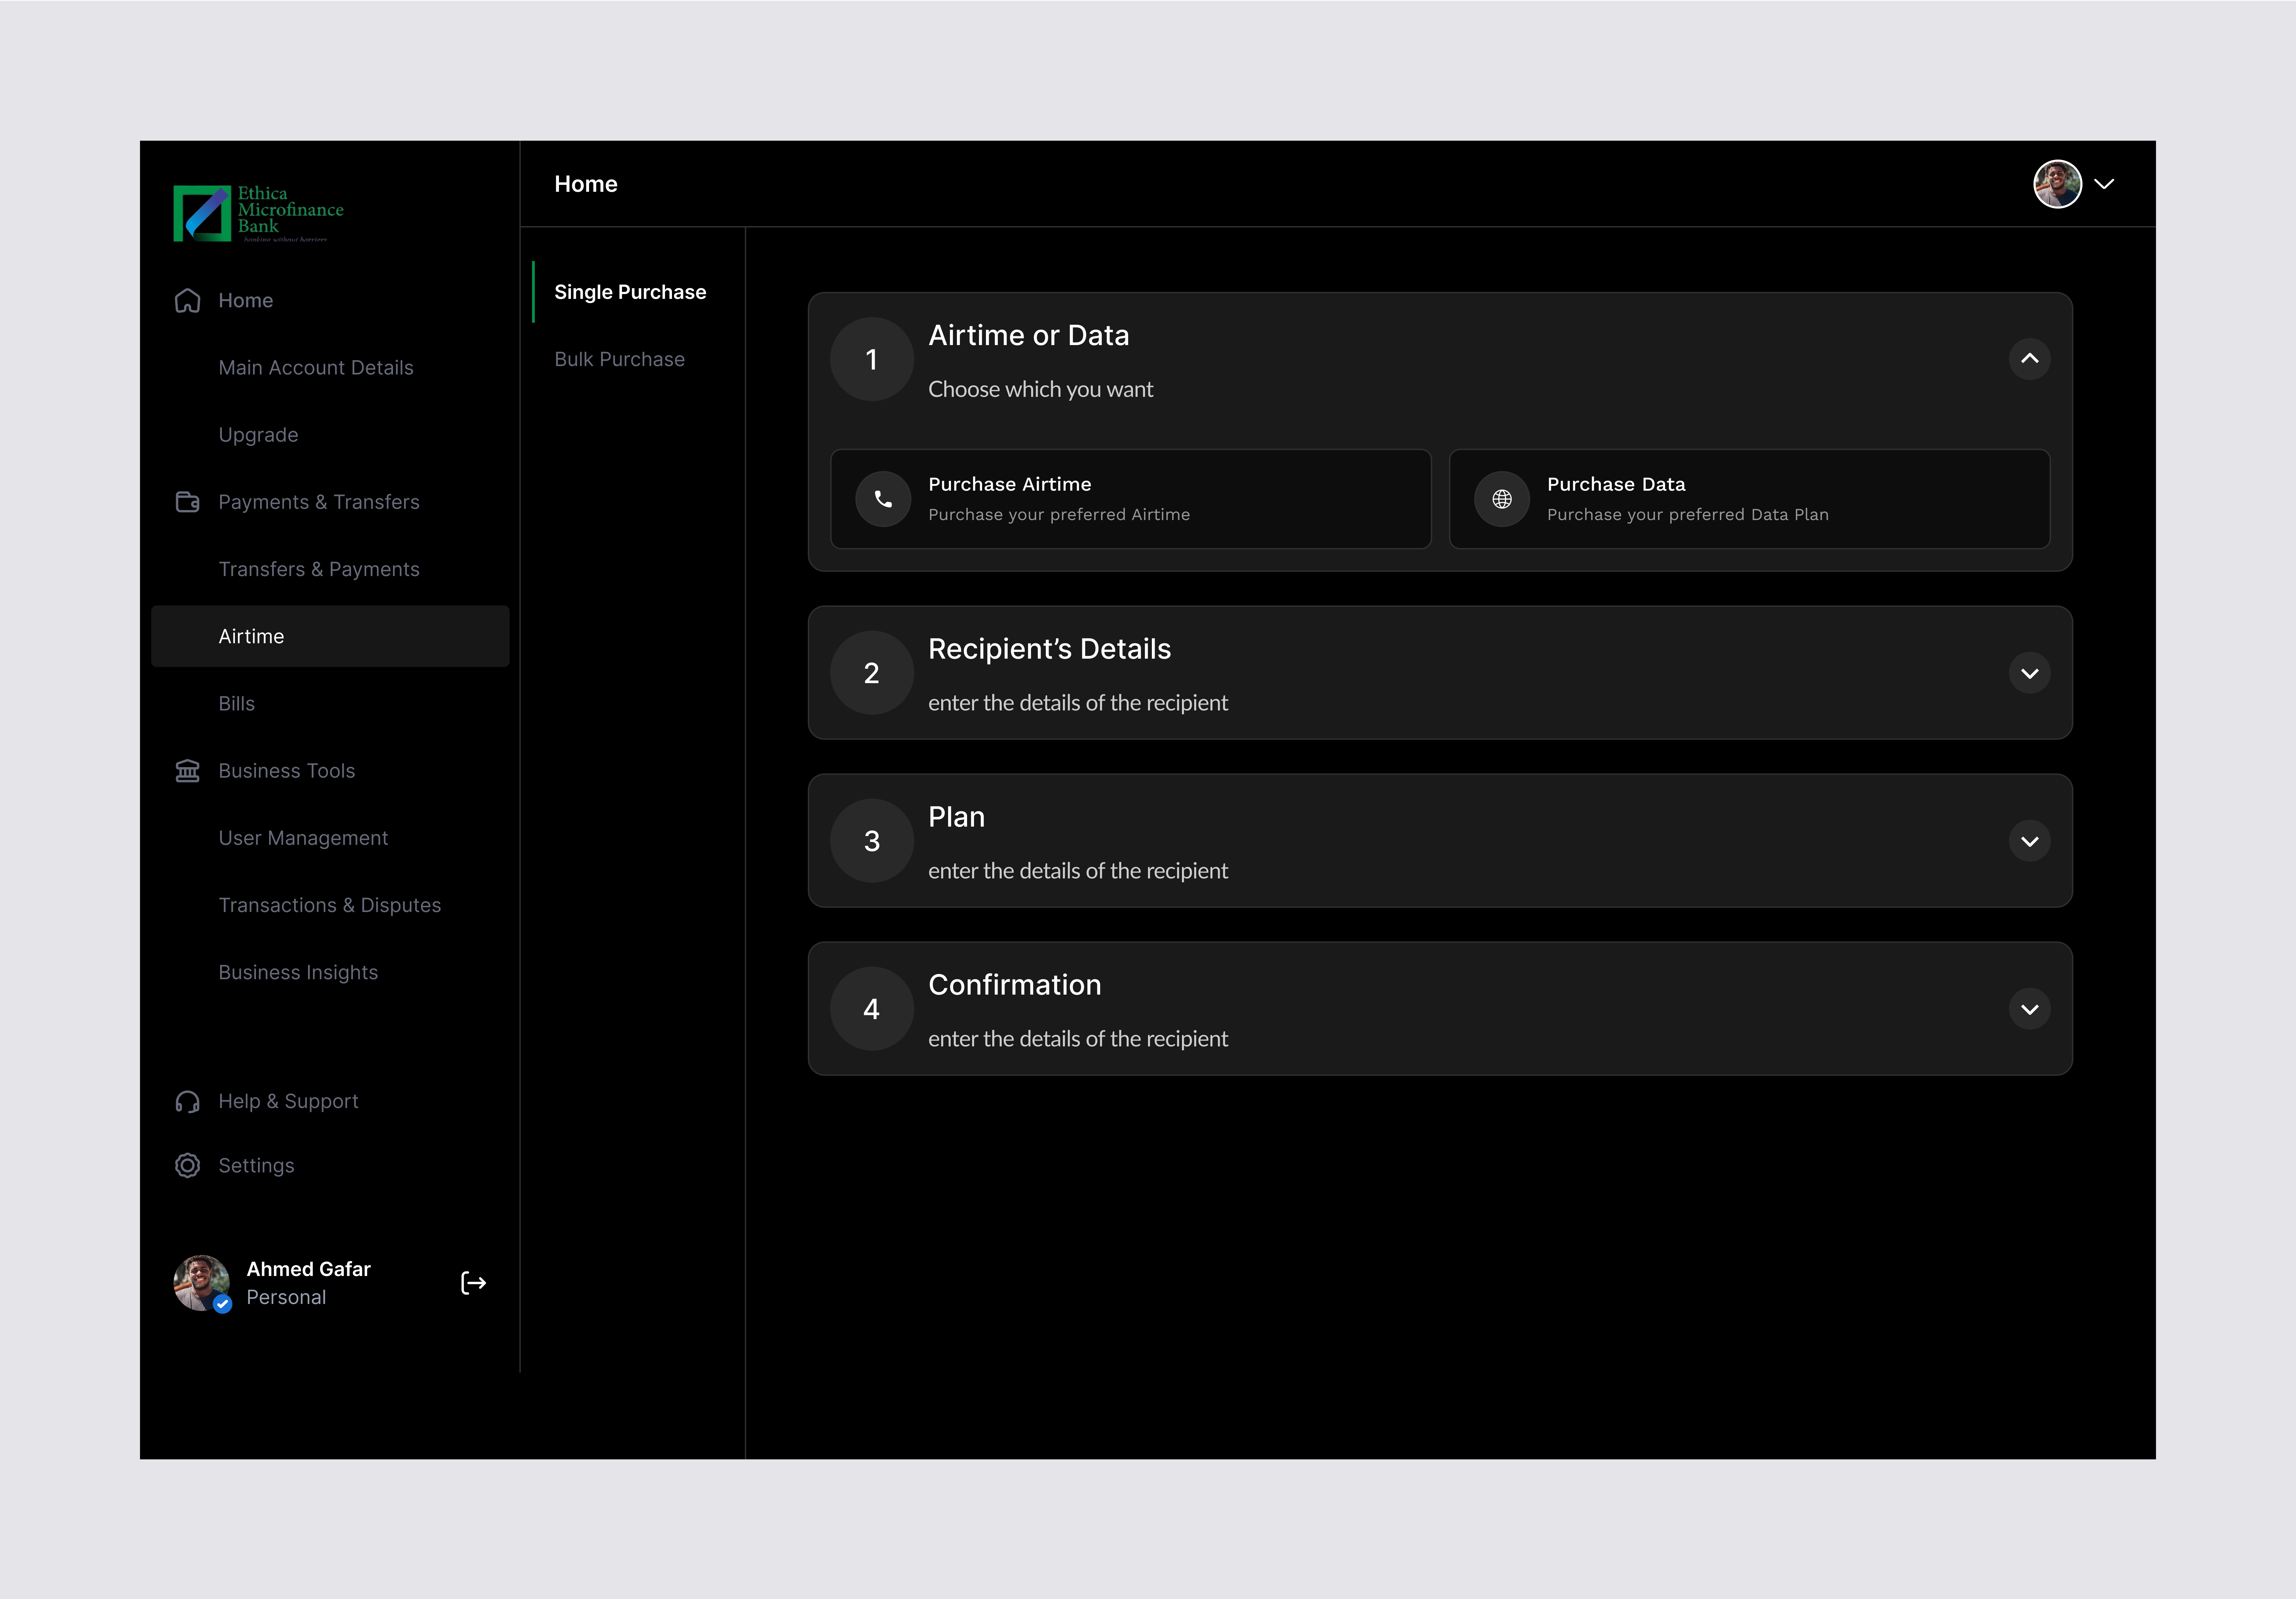Click the Payments & Transfers wallet icon
Screen dimensions: 2296x1599
(187, 502)
